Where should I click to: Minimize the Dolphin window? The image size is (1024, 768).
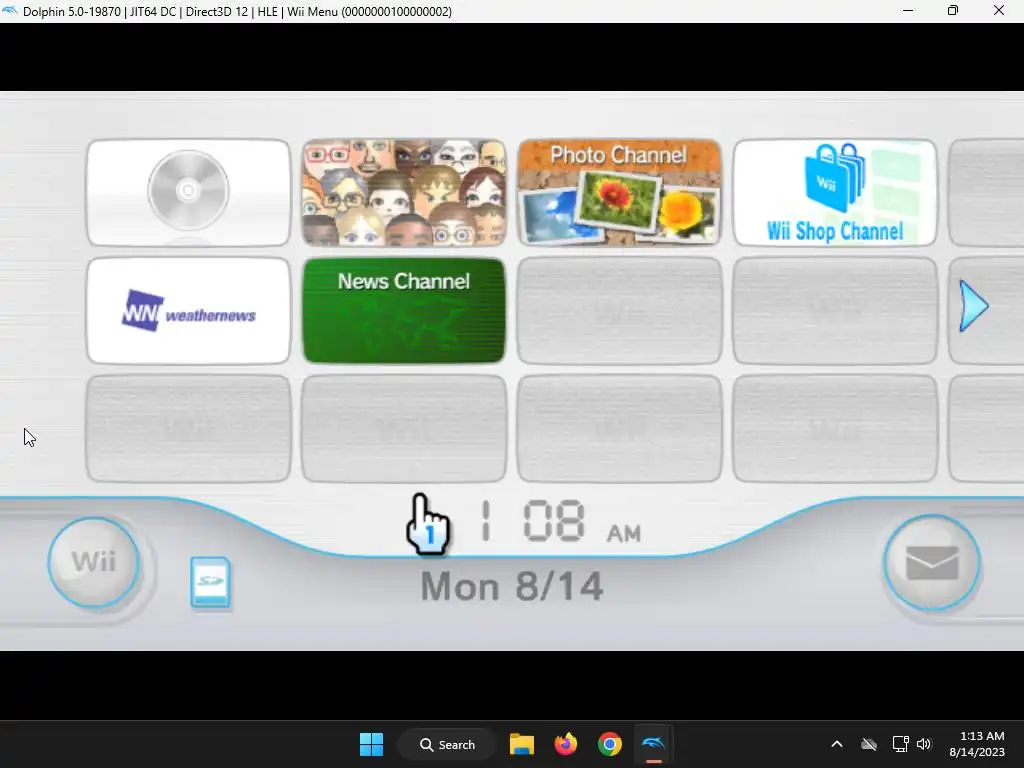tap(908, 11)
